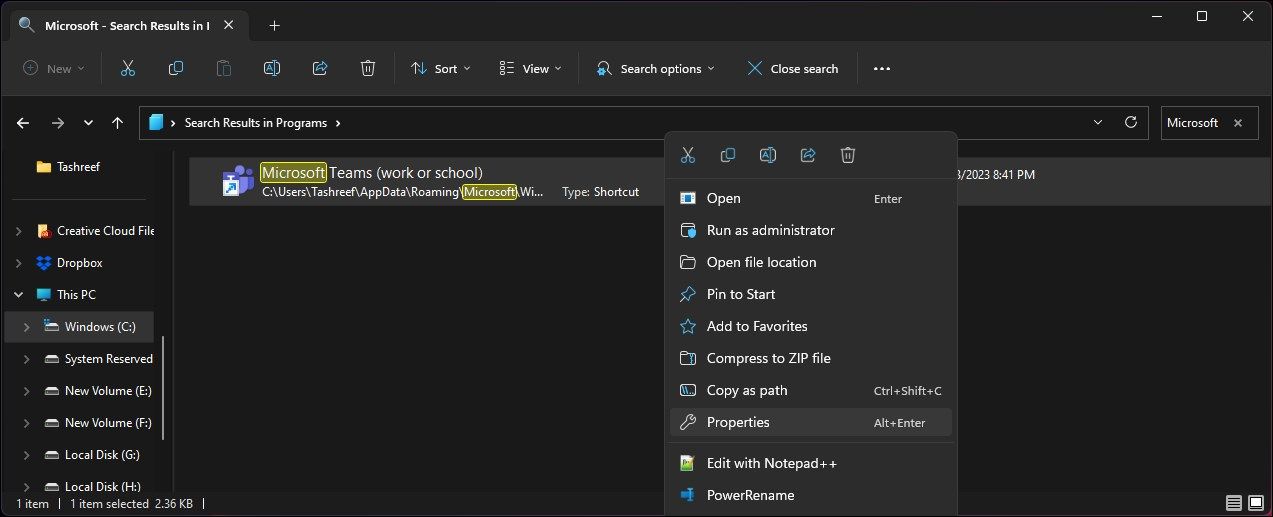1273x517 pixels.
Task: Click the Cut icon in the toolbar
Action: point(127,68)
